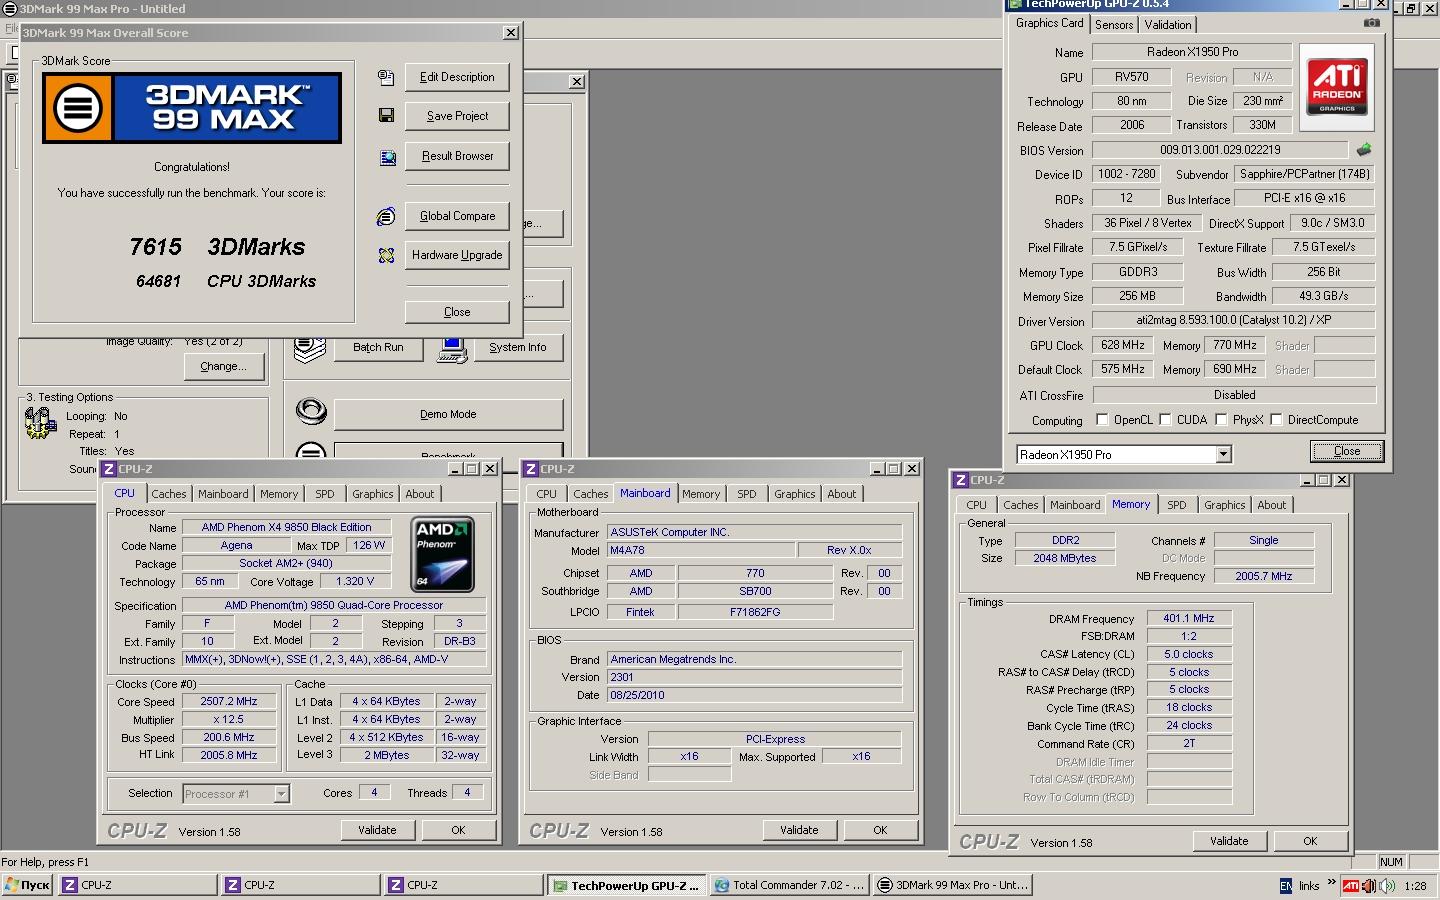The width and height of the screenshot is (1440, 900).
Task: Click Validate in the Memory CPU-Z window
Action: point(1229,841)
